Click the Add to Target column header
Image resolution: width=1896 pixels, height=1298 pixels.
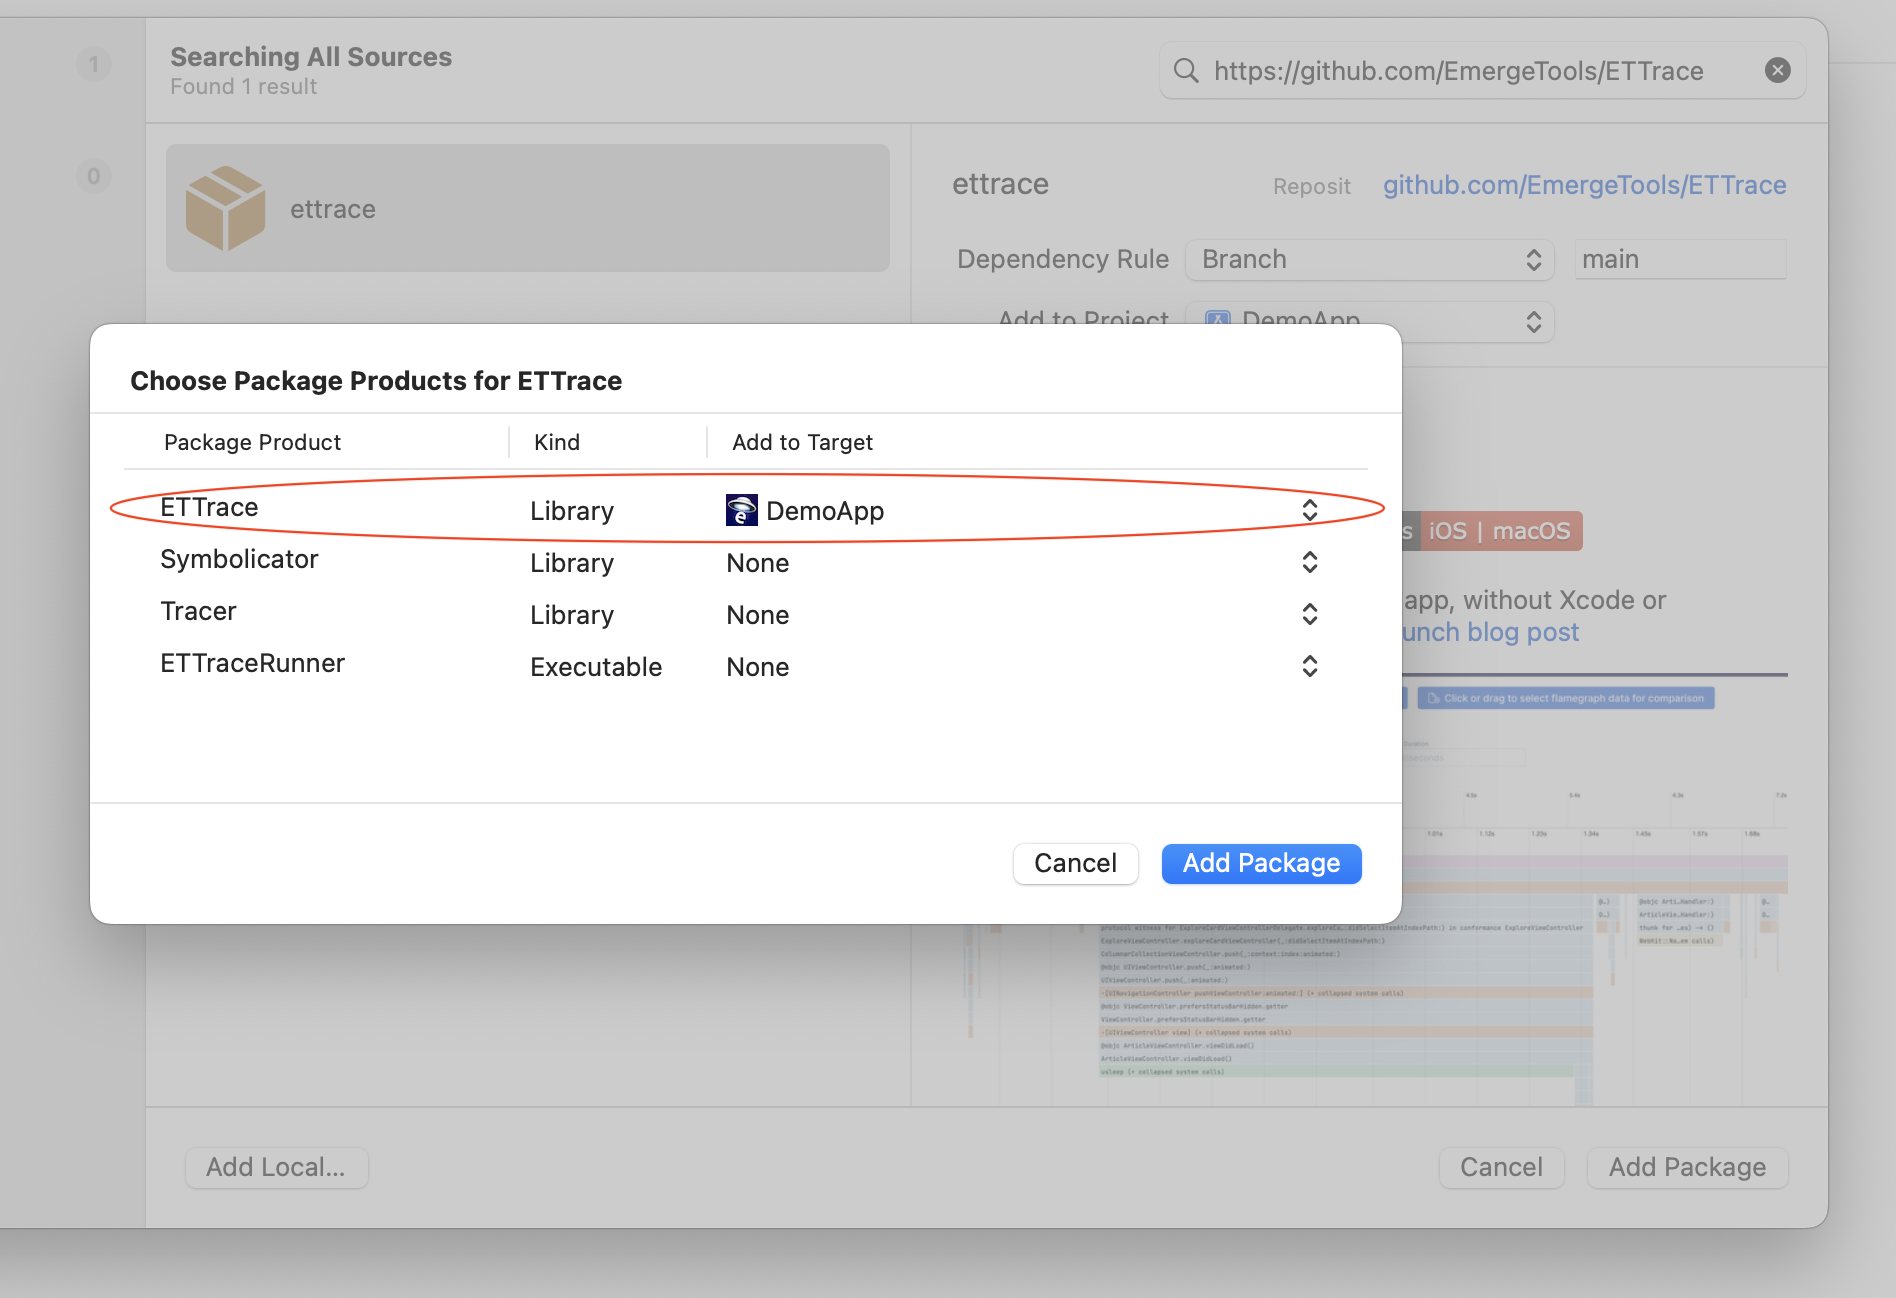point(802,442)
